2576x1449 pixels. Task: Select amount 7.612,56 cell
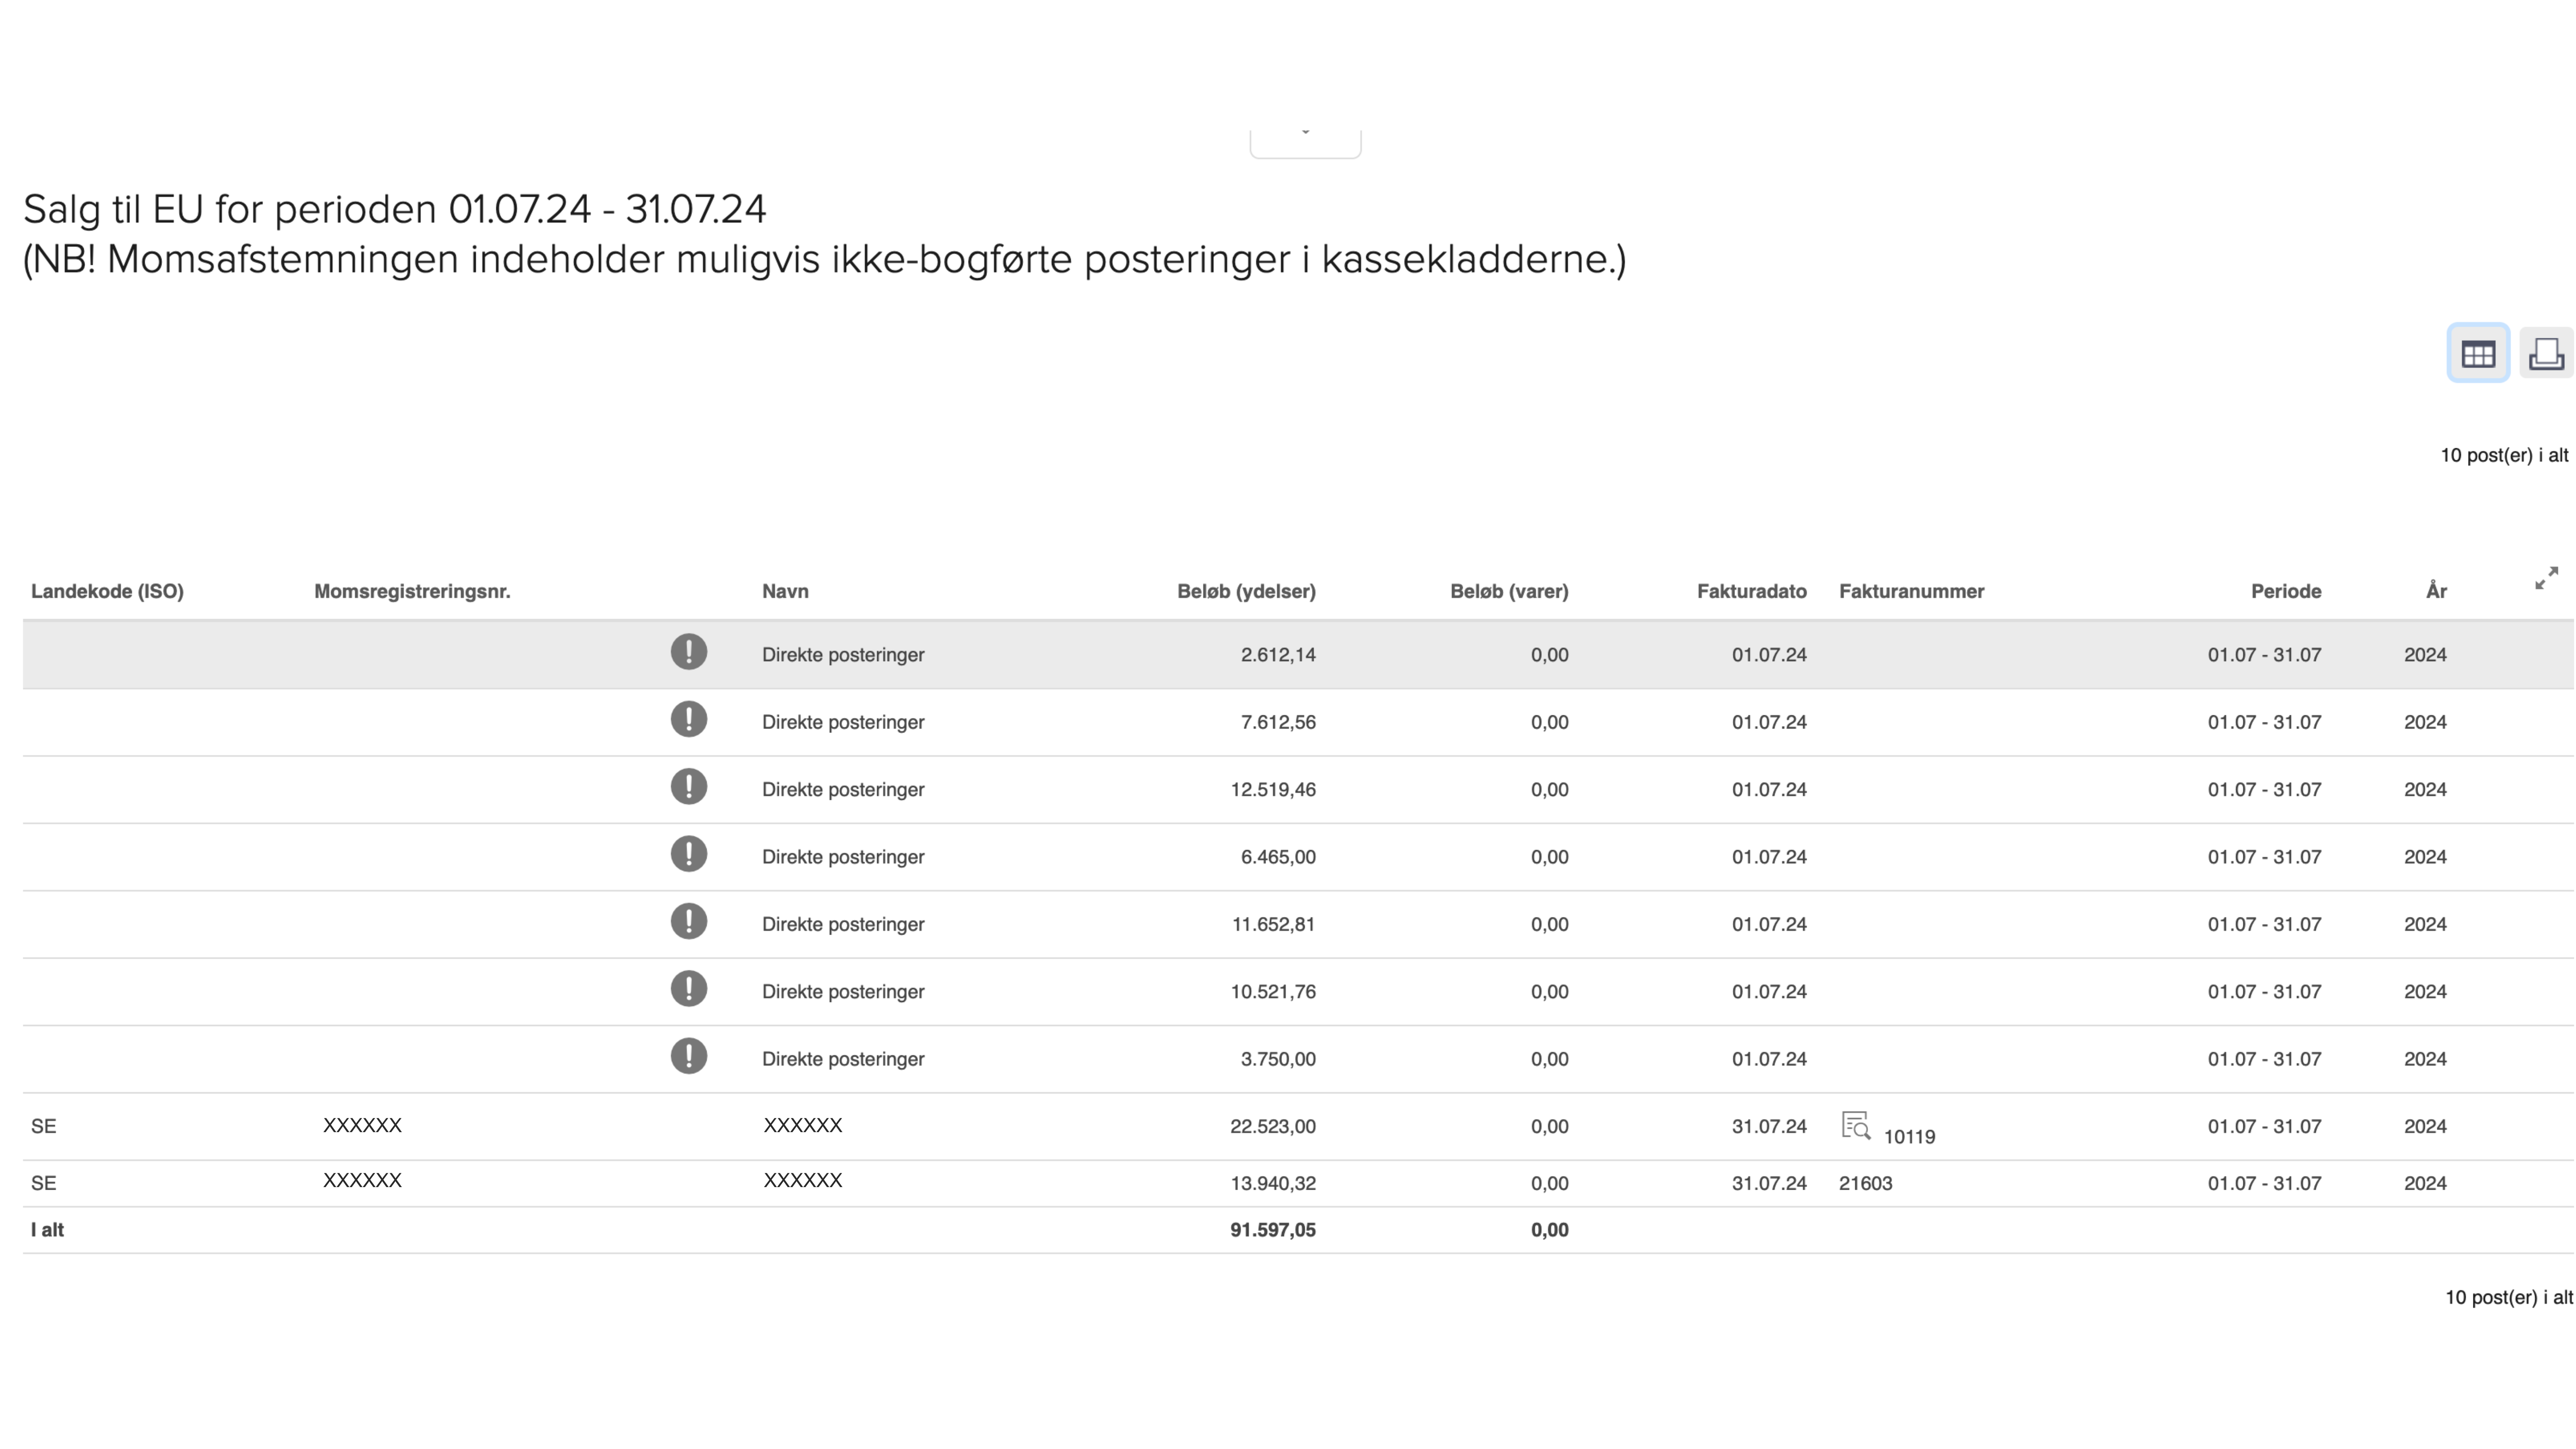click(1278, 722)
